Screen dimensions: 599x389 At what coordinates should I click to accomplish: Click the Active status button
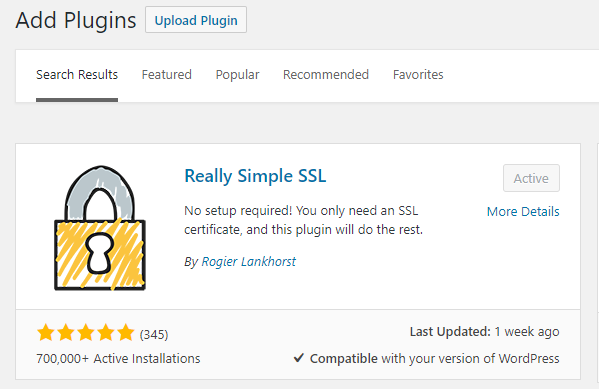click(531, 178)
